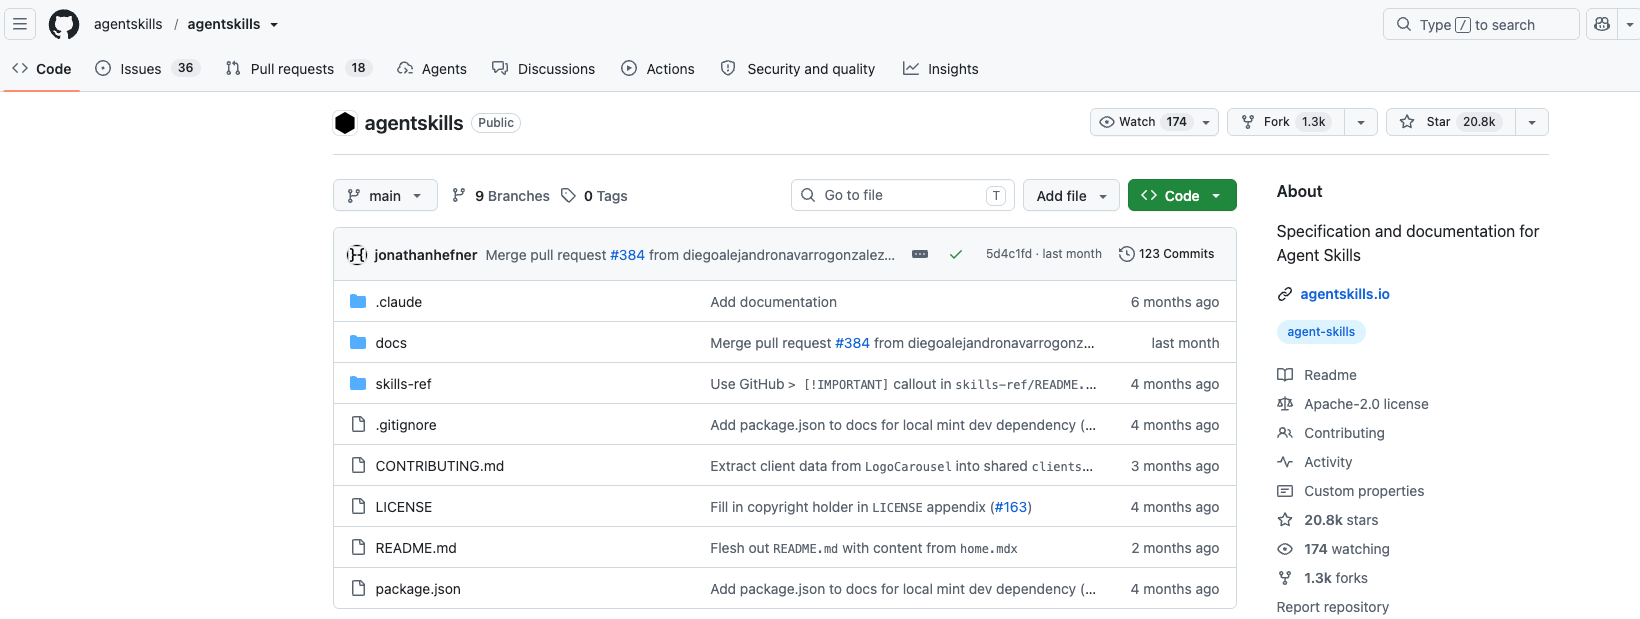Open jonathanhefner avatar in commit bar
Viewport: 1640px width, 619px height.
point(357,255)
